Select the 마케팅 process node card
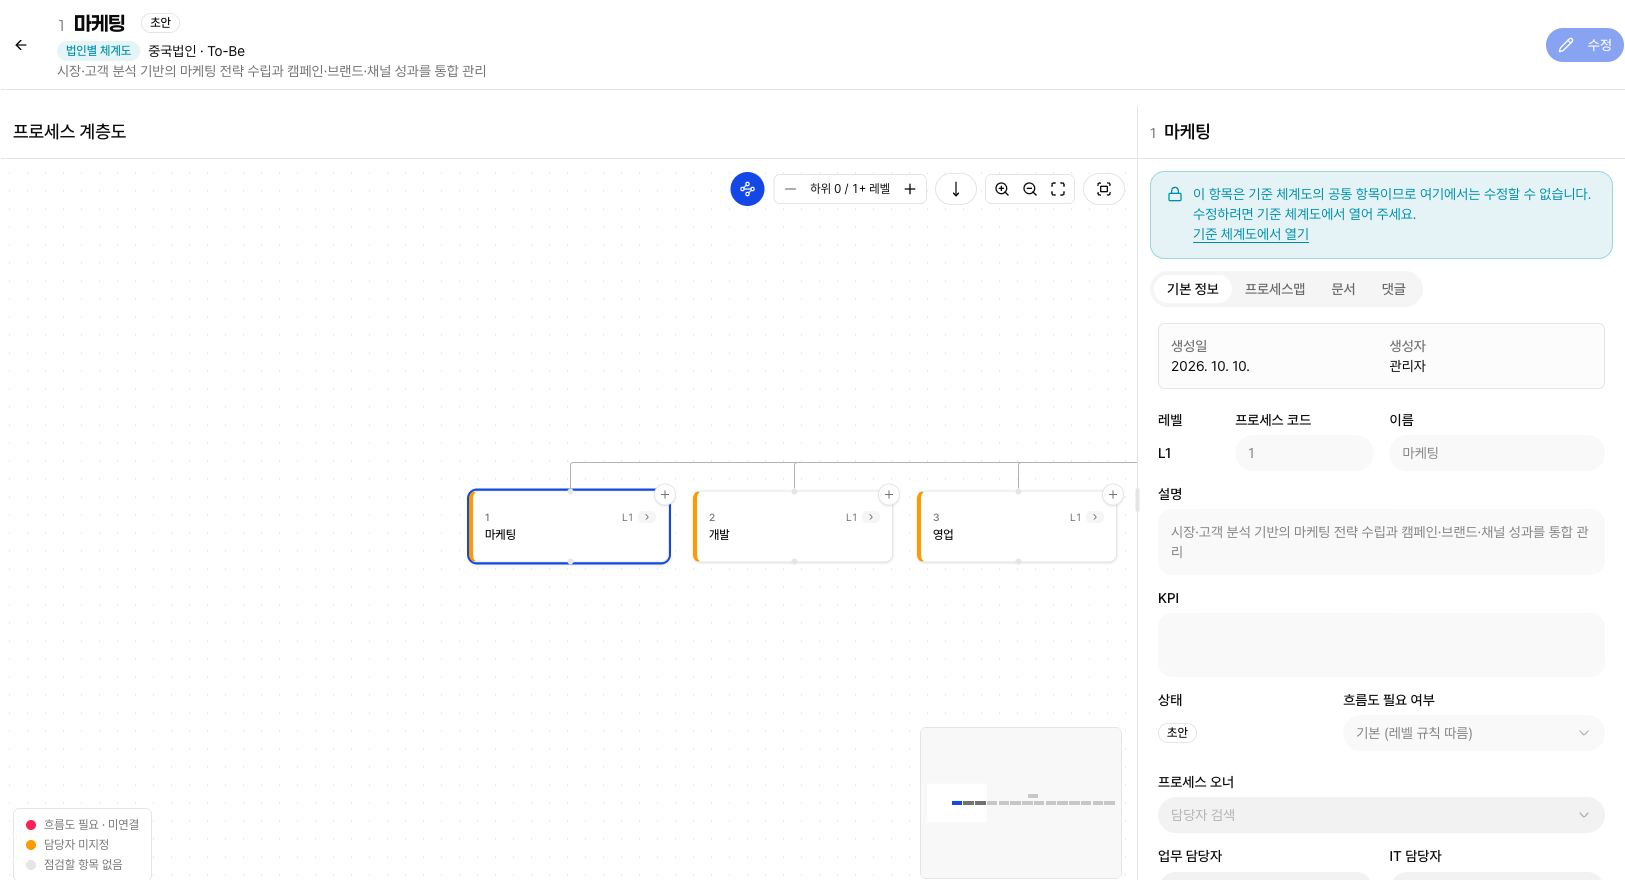 pyautogui.click(x=569, y=527)
